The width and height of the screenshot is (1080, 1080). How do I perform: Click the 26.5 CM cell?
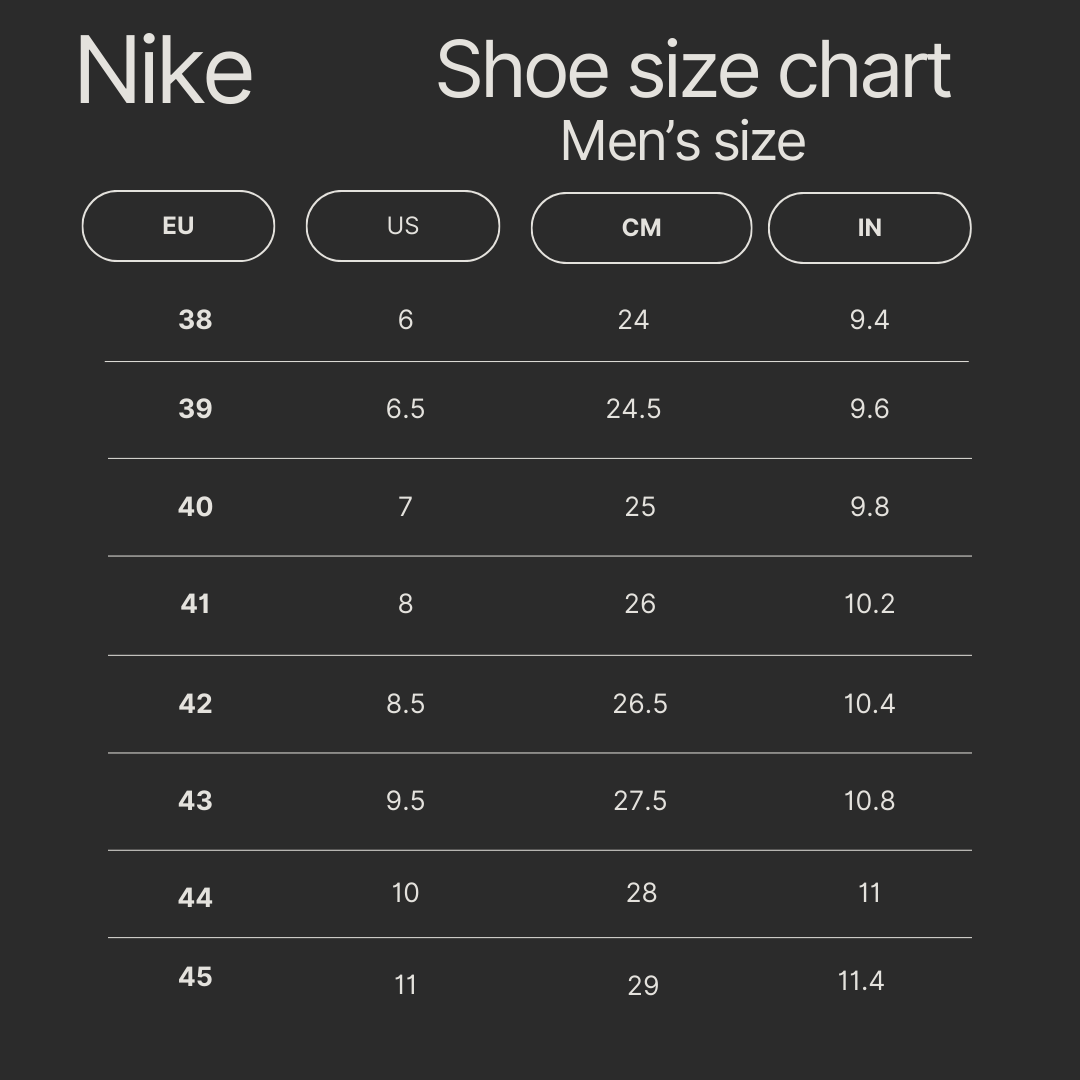click(640, 704)
